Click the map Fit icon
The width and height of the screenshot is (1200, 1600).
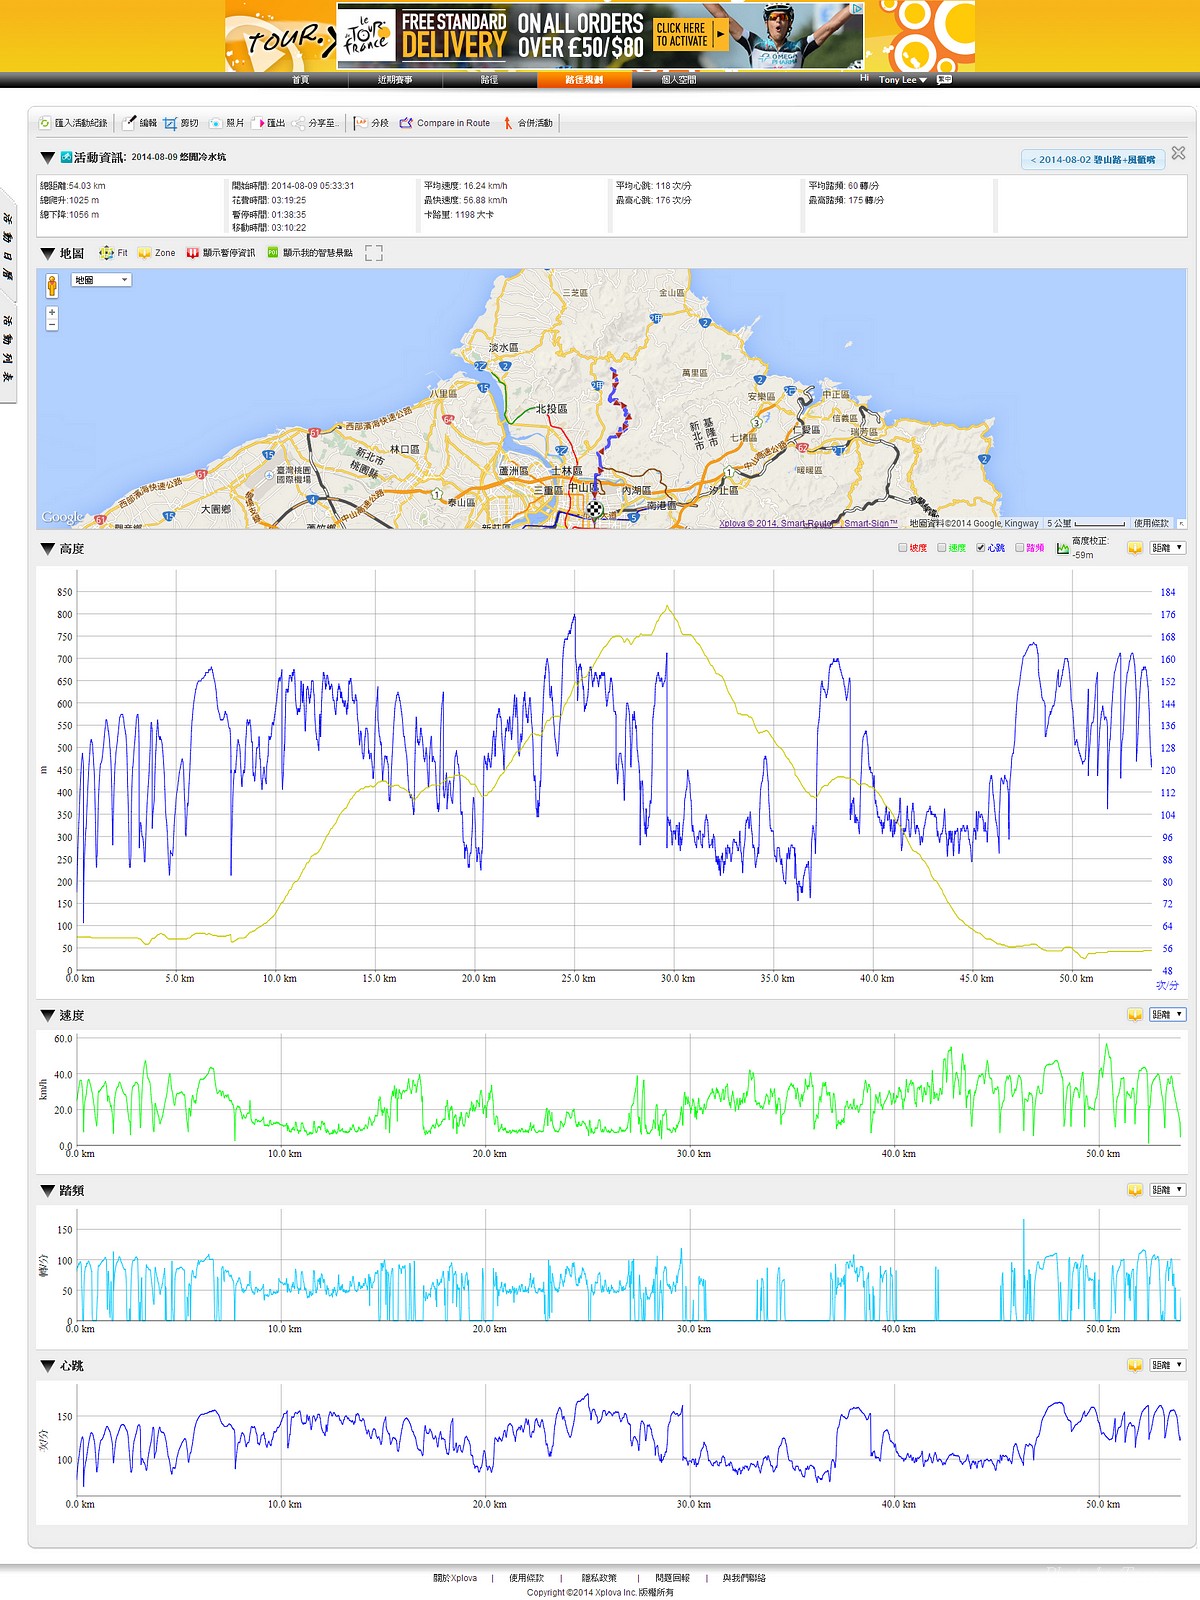point(106,253)
